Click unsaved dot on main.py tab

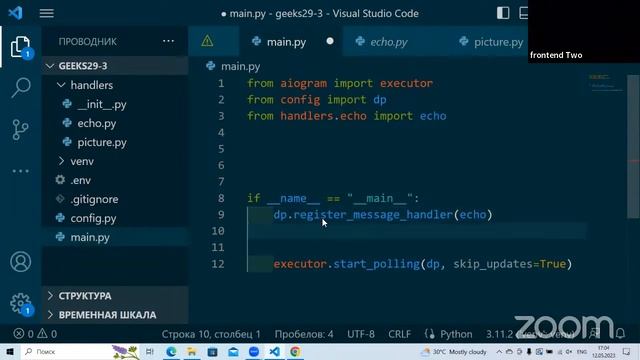(330, 41)
